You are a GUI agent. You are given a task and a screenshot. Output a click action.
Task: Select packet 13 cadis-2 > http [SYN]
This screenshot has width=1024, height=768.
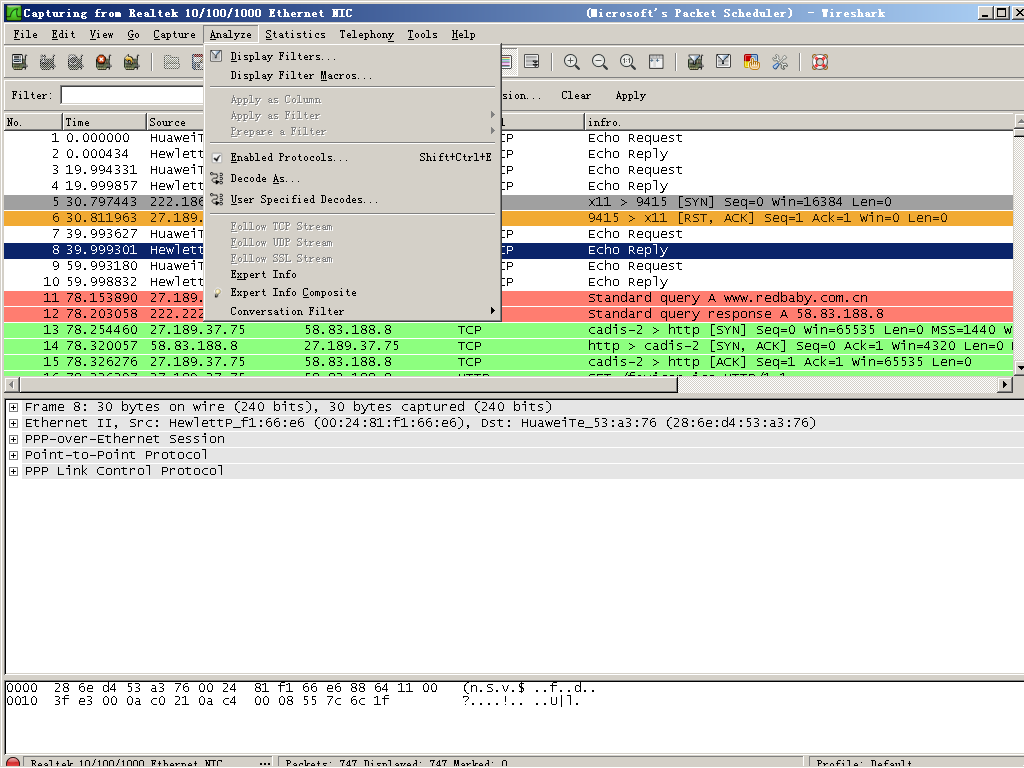(x=509, y=330)
